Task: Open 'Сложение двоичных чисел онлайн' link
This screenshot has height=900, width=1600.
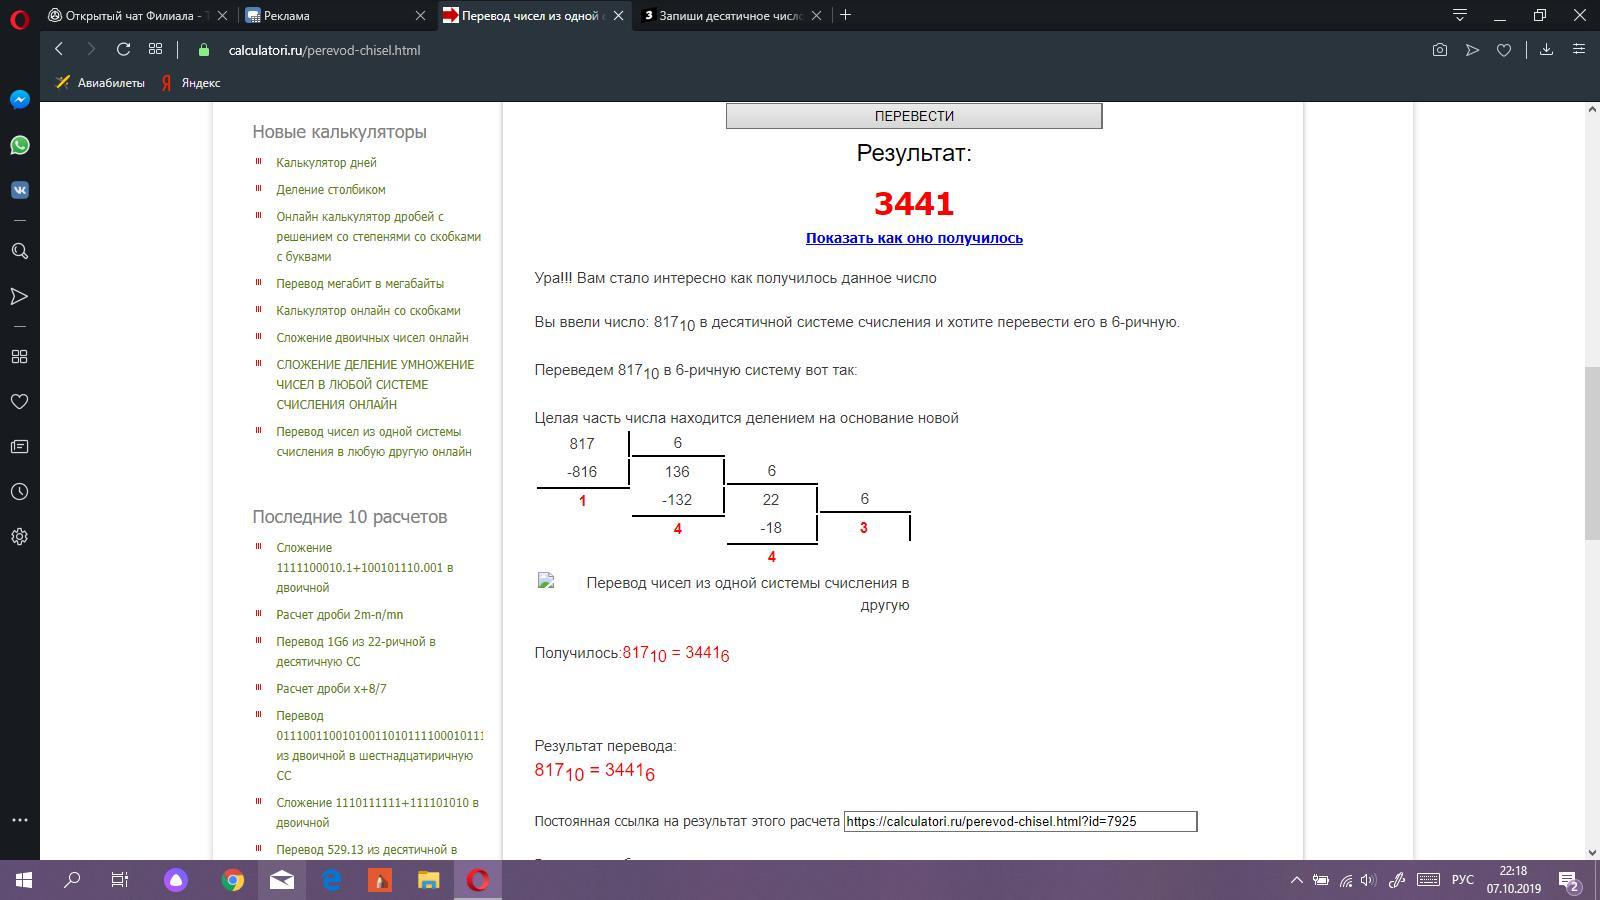Action: click(372, 337)
